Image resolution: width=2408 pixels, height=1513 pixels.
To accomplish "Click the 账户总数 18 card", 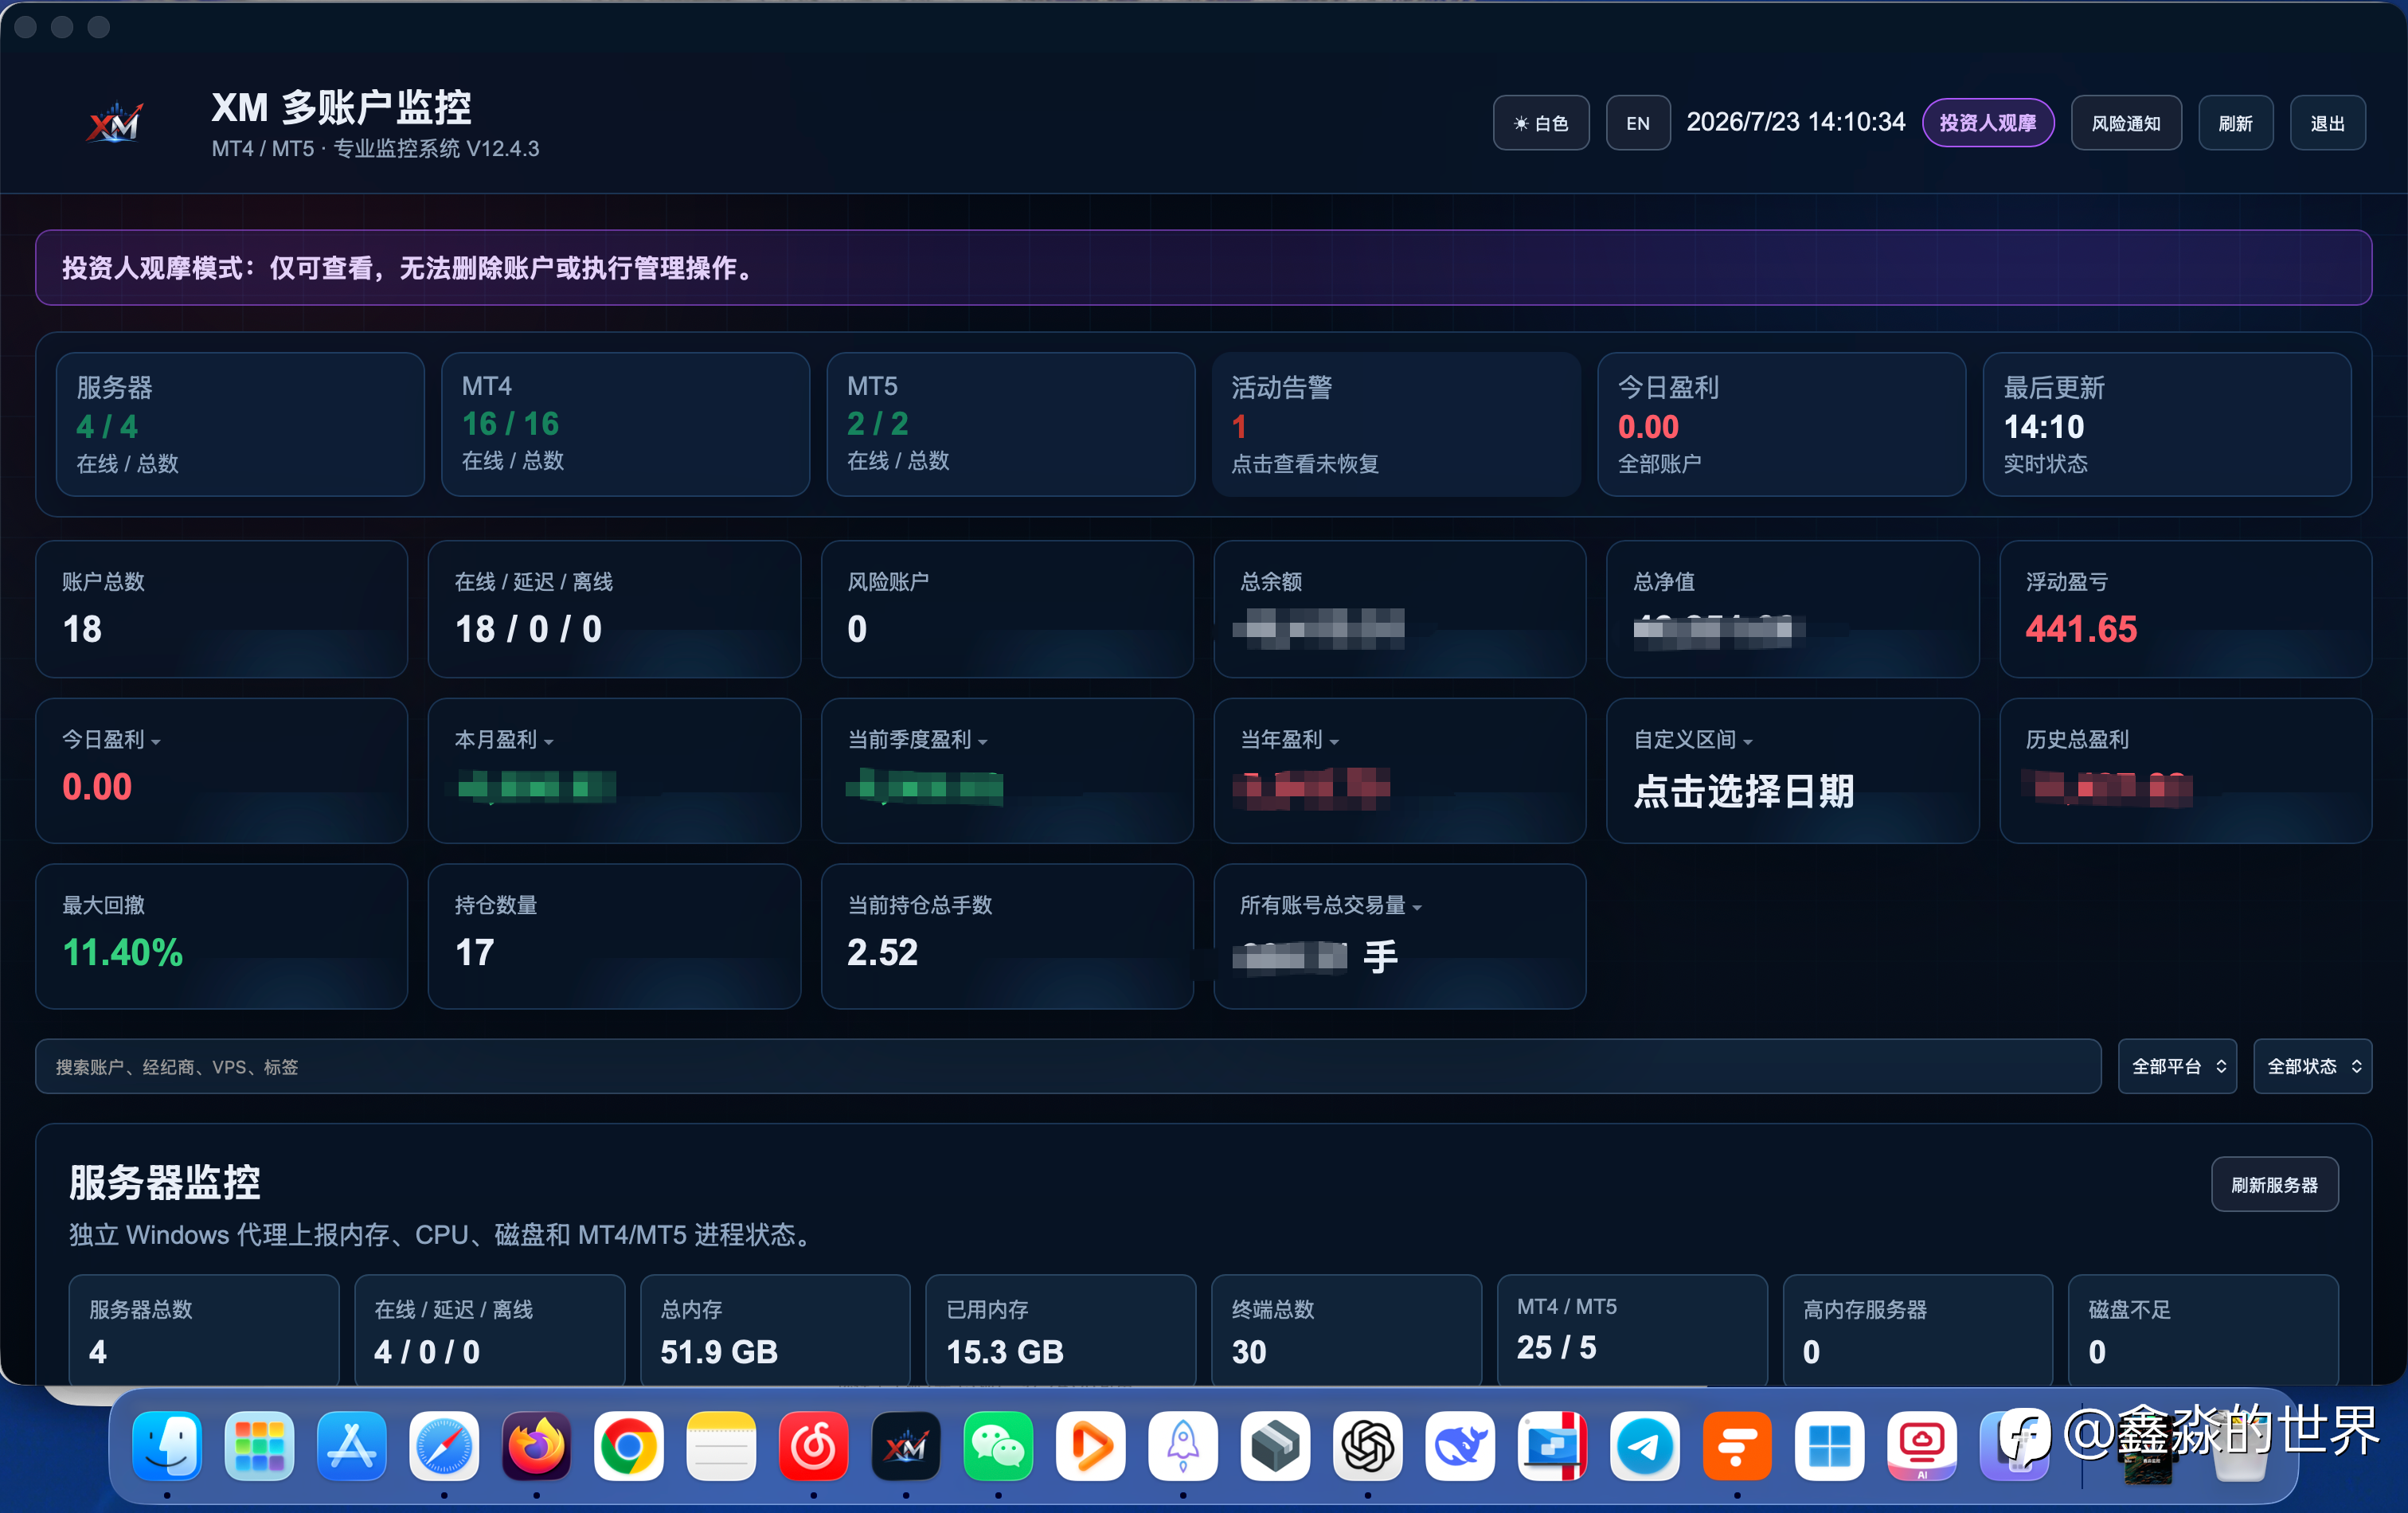I will (221, 609).
